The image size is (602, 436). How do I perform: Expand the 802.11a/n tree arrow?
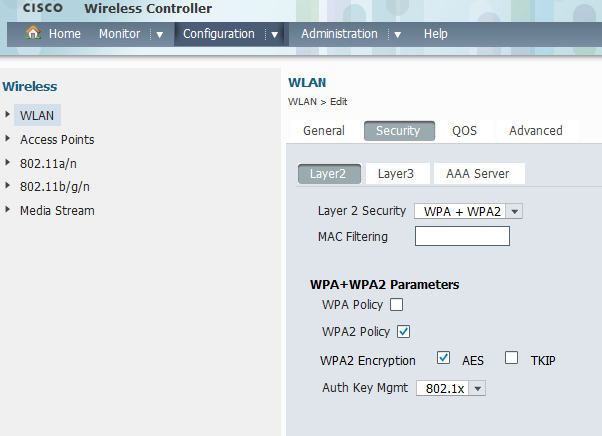click(x=7, y=162)
